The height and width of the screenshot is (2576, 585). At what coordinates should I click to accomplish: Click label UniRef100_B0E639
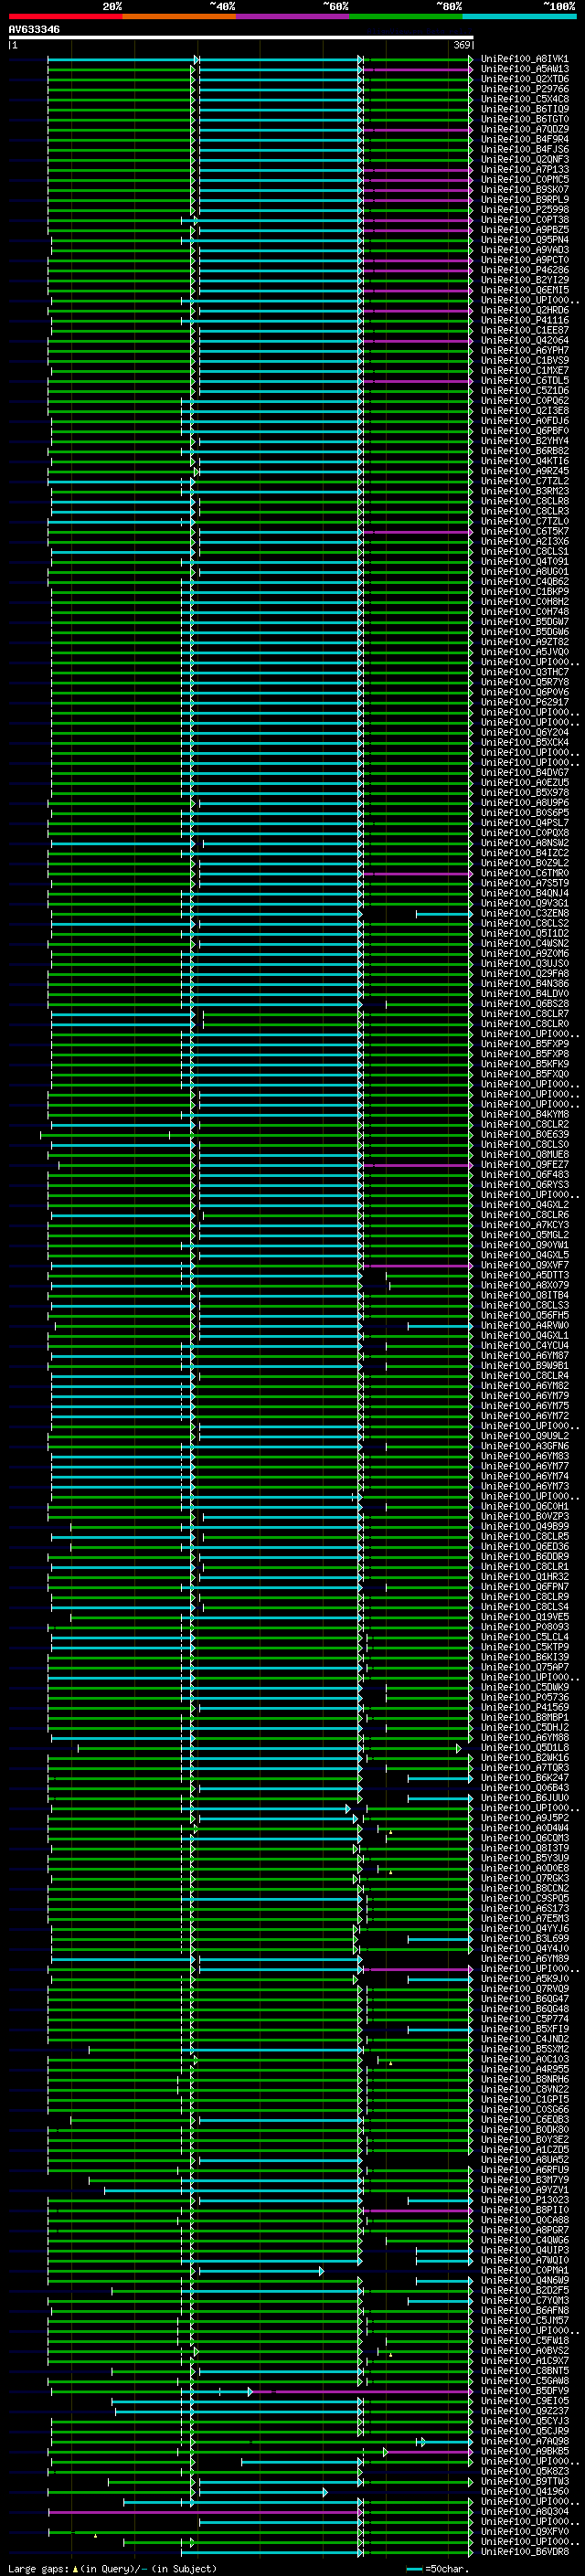(525, 1135)
